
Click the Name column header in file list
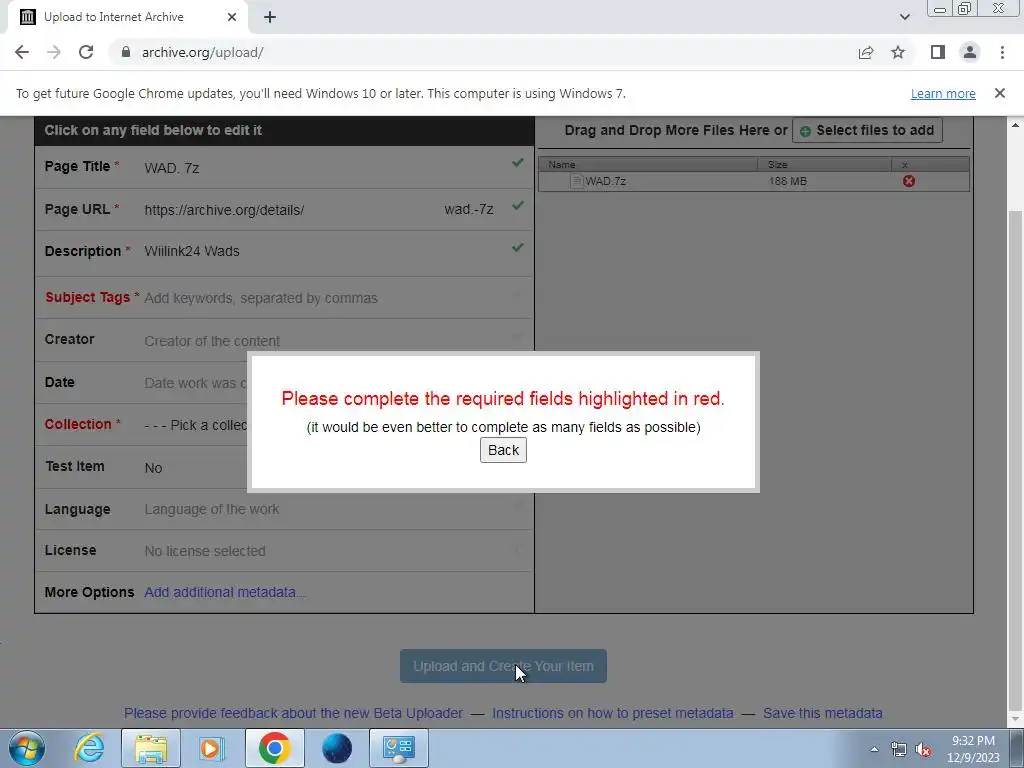648,165
